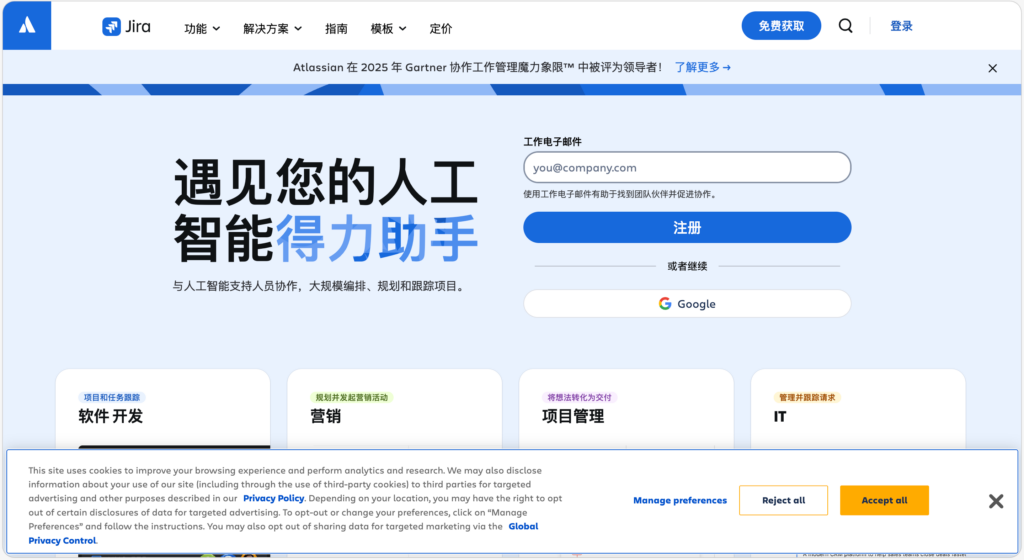
Task: Click the 将想法转化为交付 tag
Action: (x=579, y=397)
